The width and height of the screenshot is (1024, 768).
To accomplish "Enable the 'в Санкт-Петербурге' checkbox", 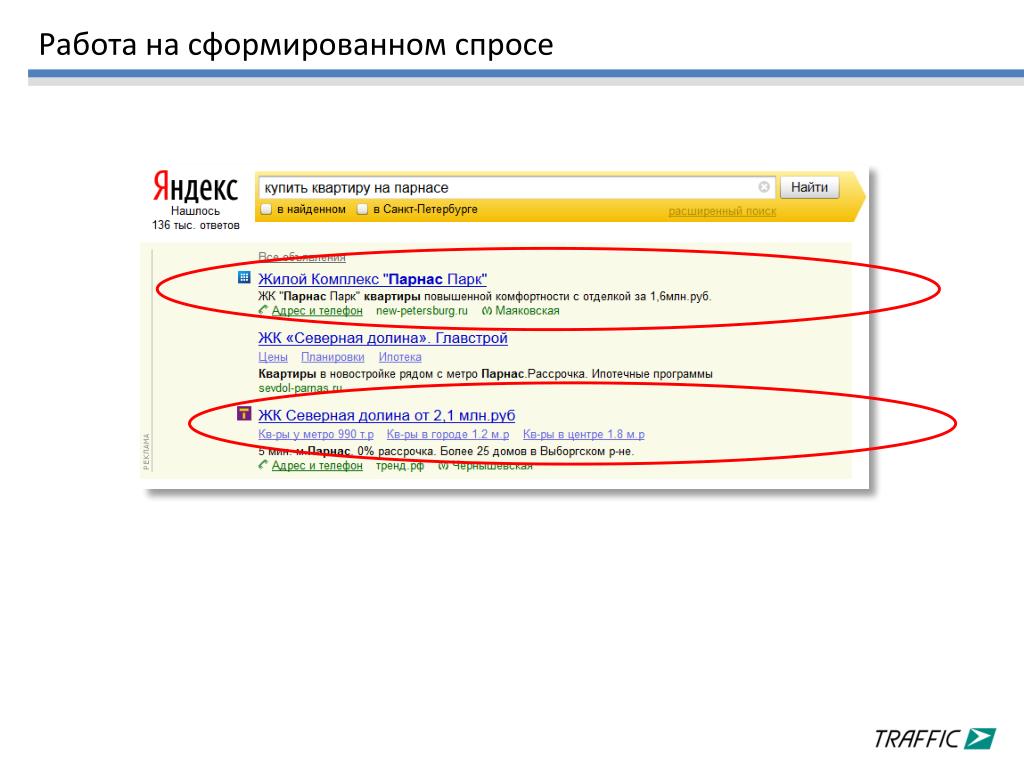I will point(362,209).
